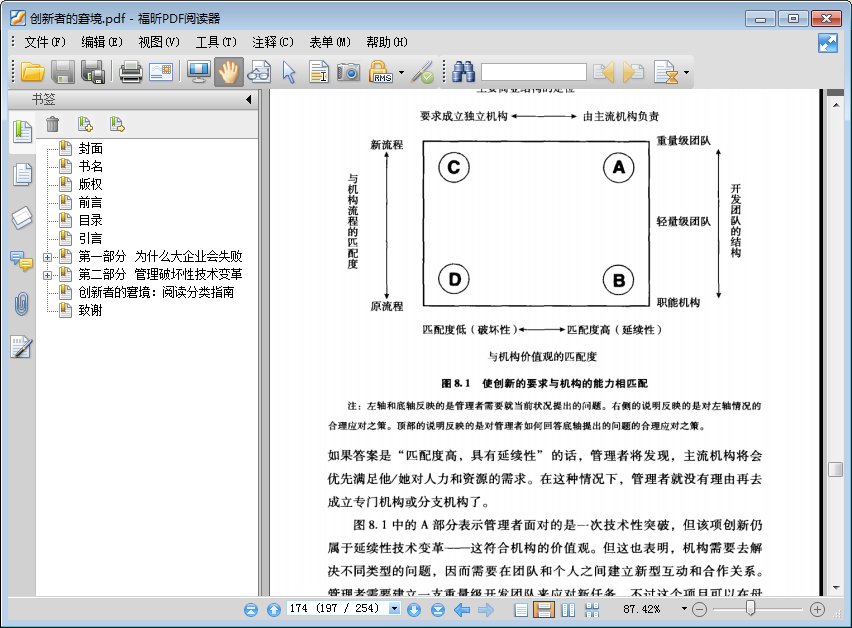Select the text selection tool
Viewport: 852px width, 628px height.
tap(318, 72)
